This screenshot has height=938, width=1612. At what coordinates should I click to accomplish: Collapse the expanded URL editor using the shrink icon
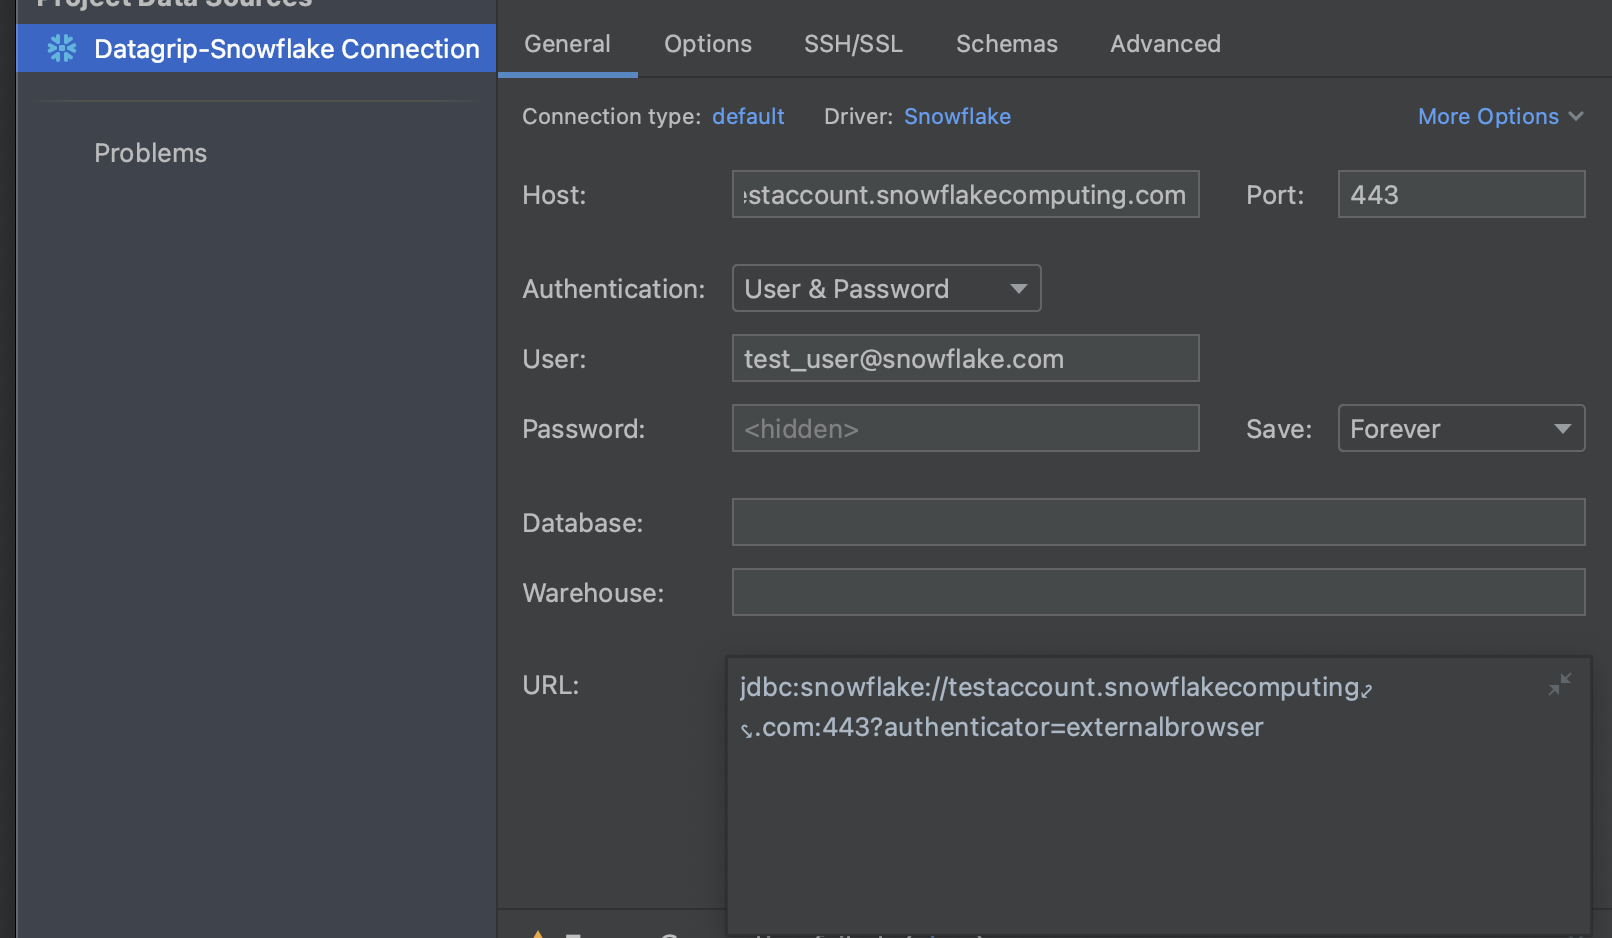click(1560, 684)
